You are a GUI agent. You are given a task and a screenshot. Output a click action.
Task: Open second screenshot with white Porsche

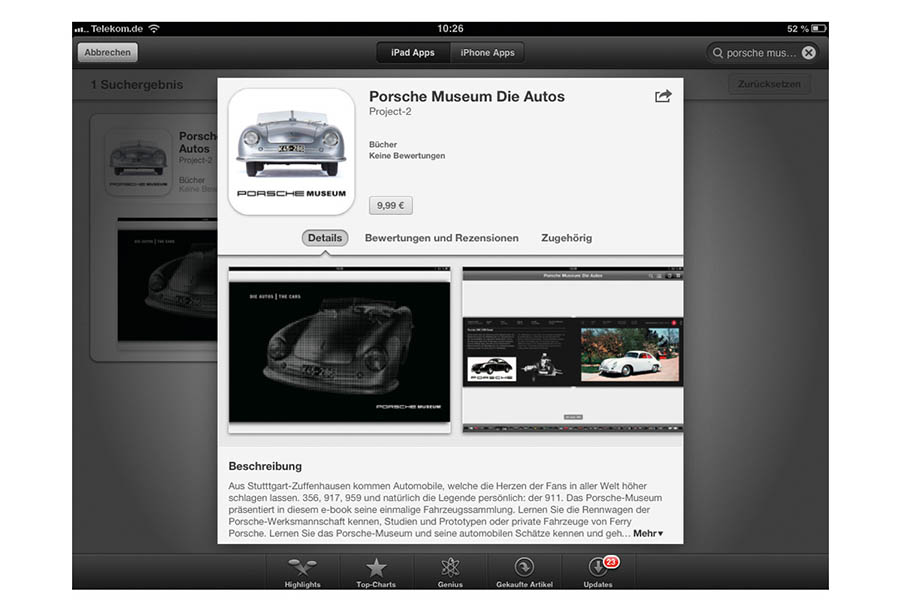pyautogui.click(x=573, y=350)
